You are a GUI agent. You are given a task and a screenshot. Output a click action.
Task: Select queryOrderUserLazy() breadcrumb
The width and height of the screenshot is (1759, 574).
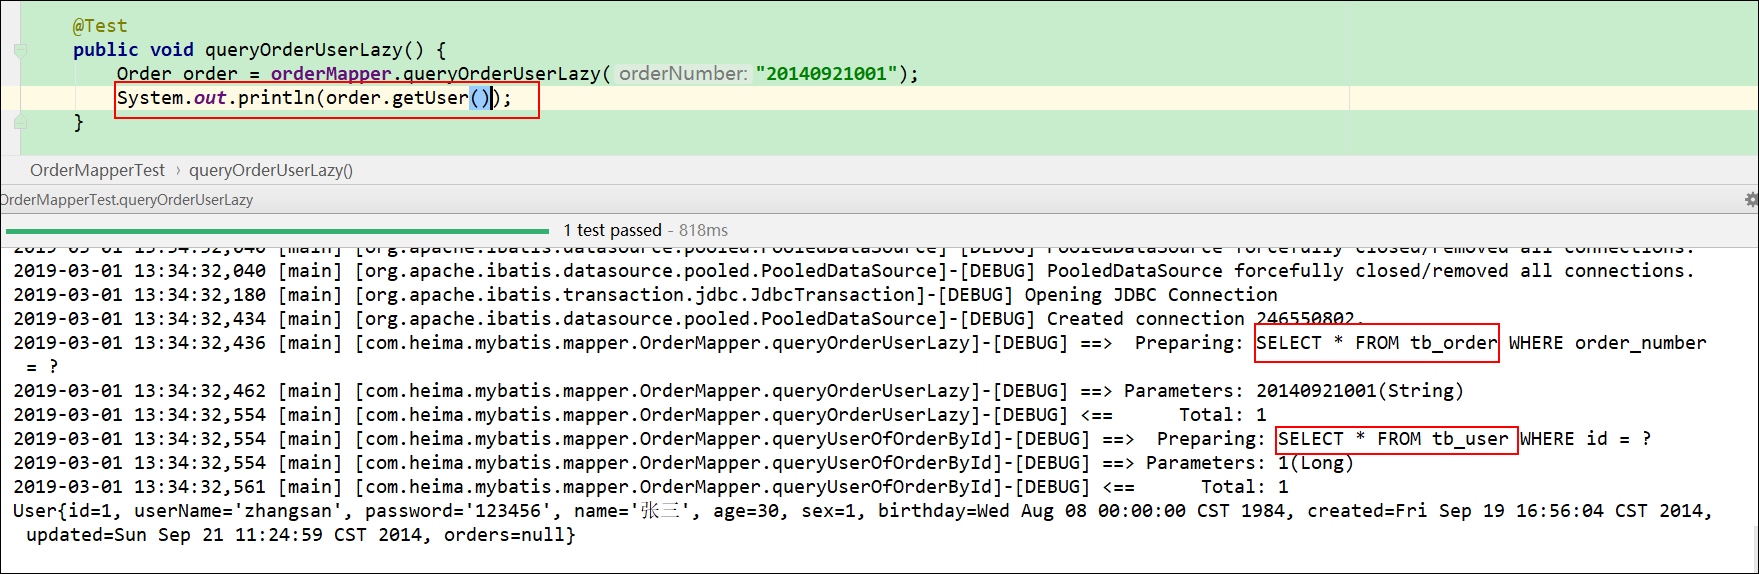271,170
